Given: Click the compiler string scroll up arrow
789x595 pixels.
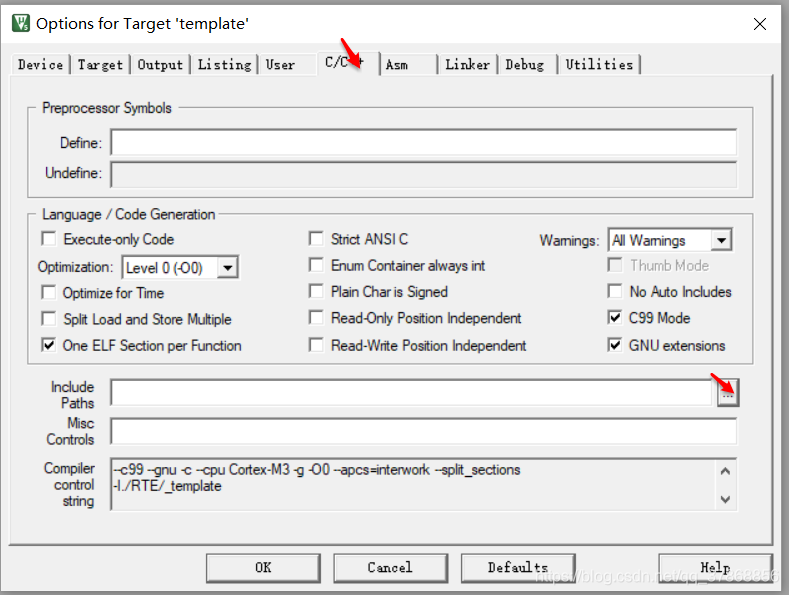Looking at the screenshot, I should click(x=725, y=471).
